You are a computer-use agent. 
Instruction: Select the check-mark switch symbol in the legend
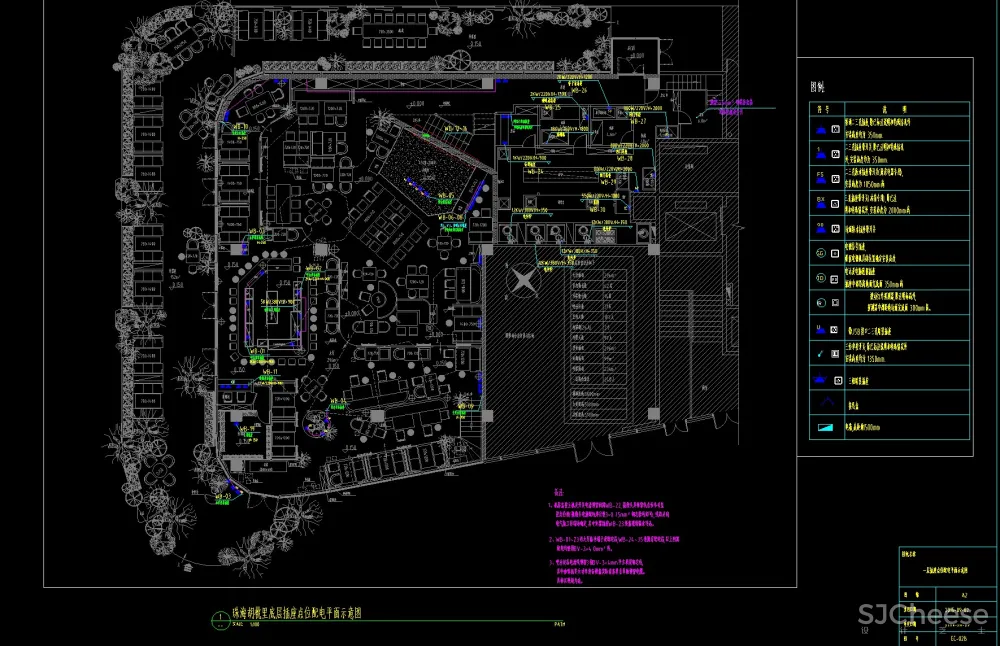click(820, 353)
